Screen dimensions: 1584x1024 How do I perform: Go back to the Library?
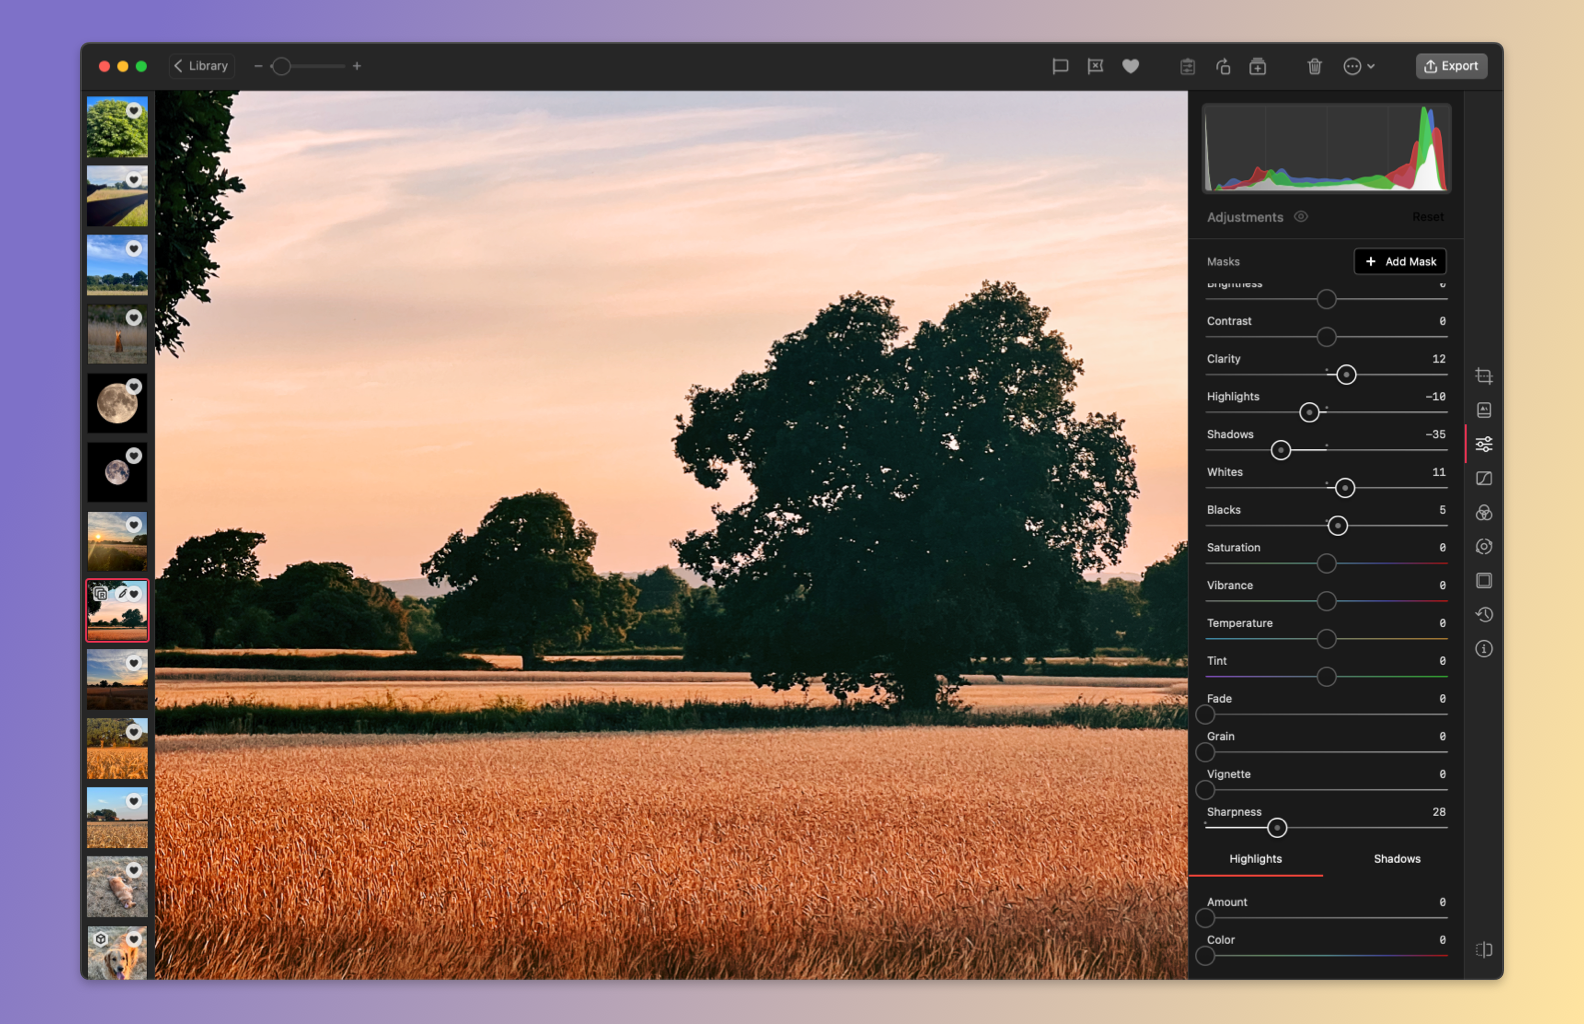pos(202,66)
